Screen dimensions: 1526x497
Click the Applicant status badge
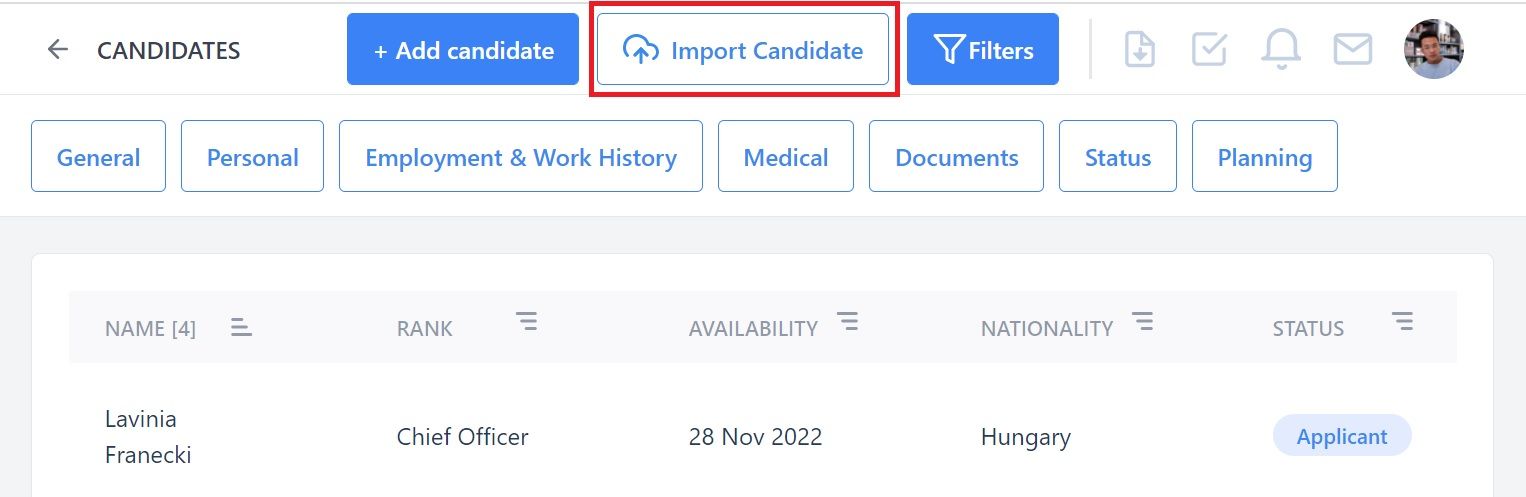pyautogui.click(x=1342, y=436)
